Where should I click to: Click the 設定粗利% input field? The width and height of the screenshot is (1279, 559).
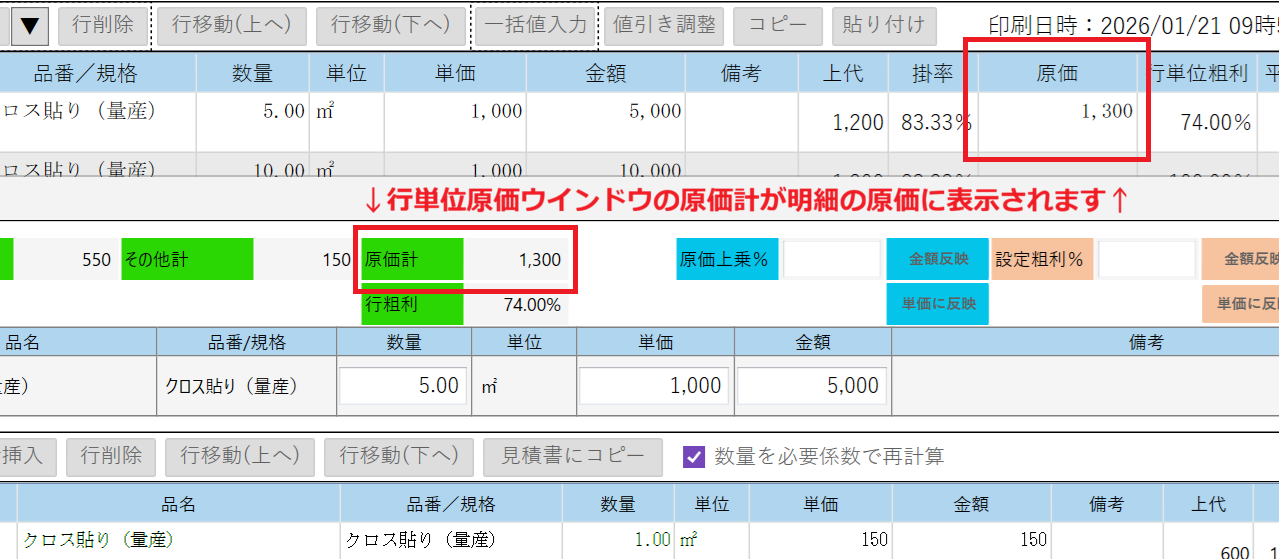(1146, 259)
